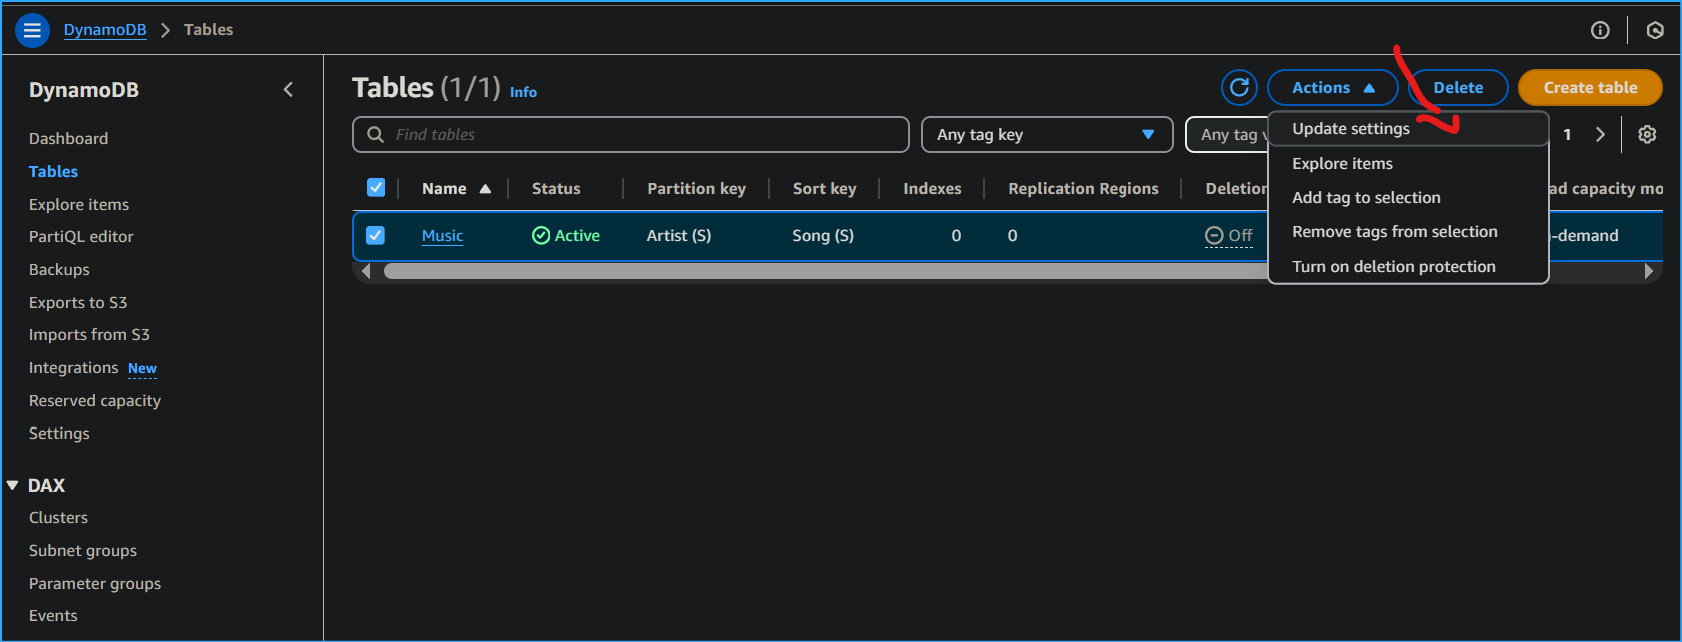Click the Active status check icon
Screen dimensions: 1682x642
[x=541, y=235]
